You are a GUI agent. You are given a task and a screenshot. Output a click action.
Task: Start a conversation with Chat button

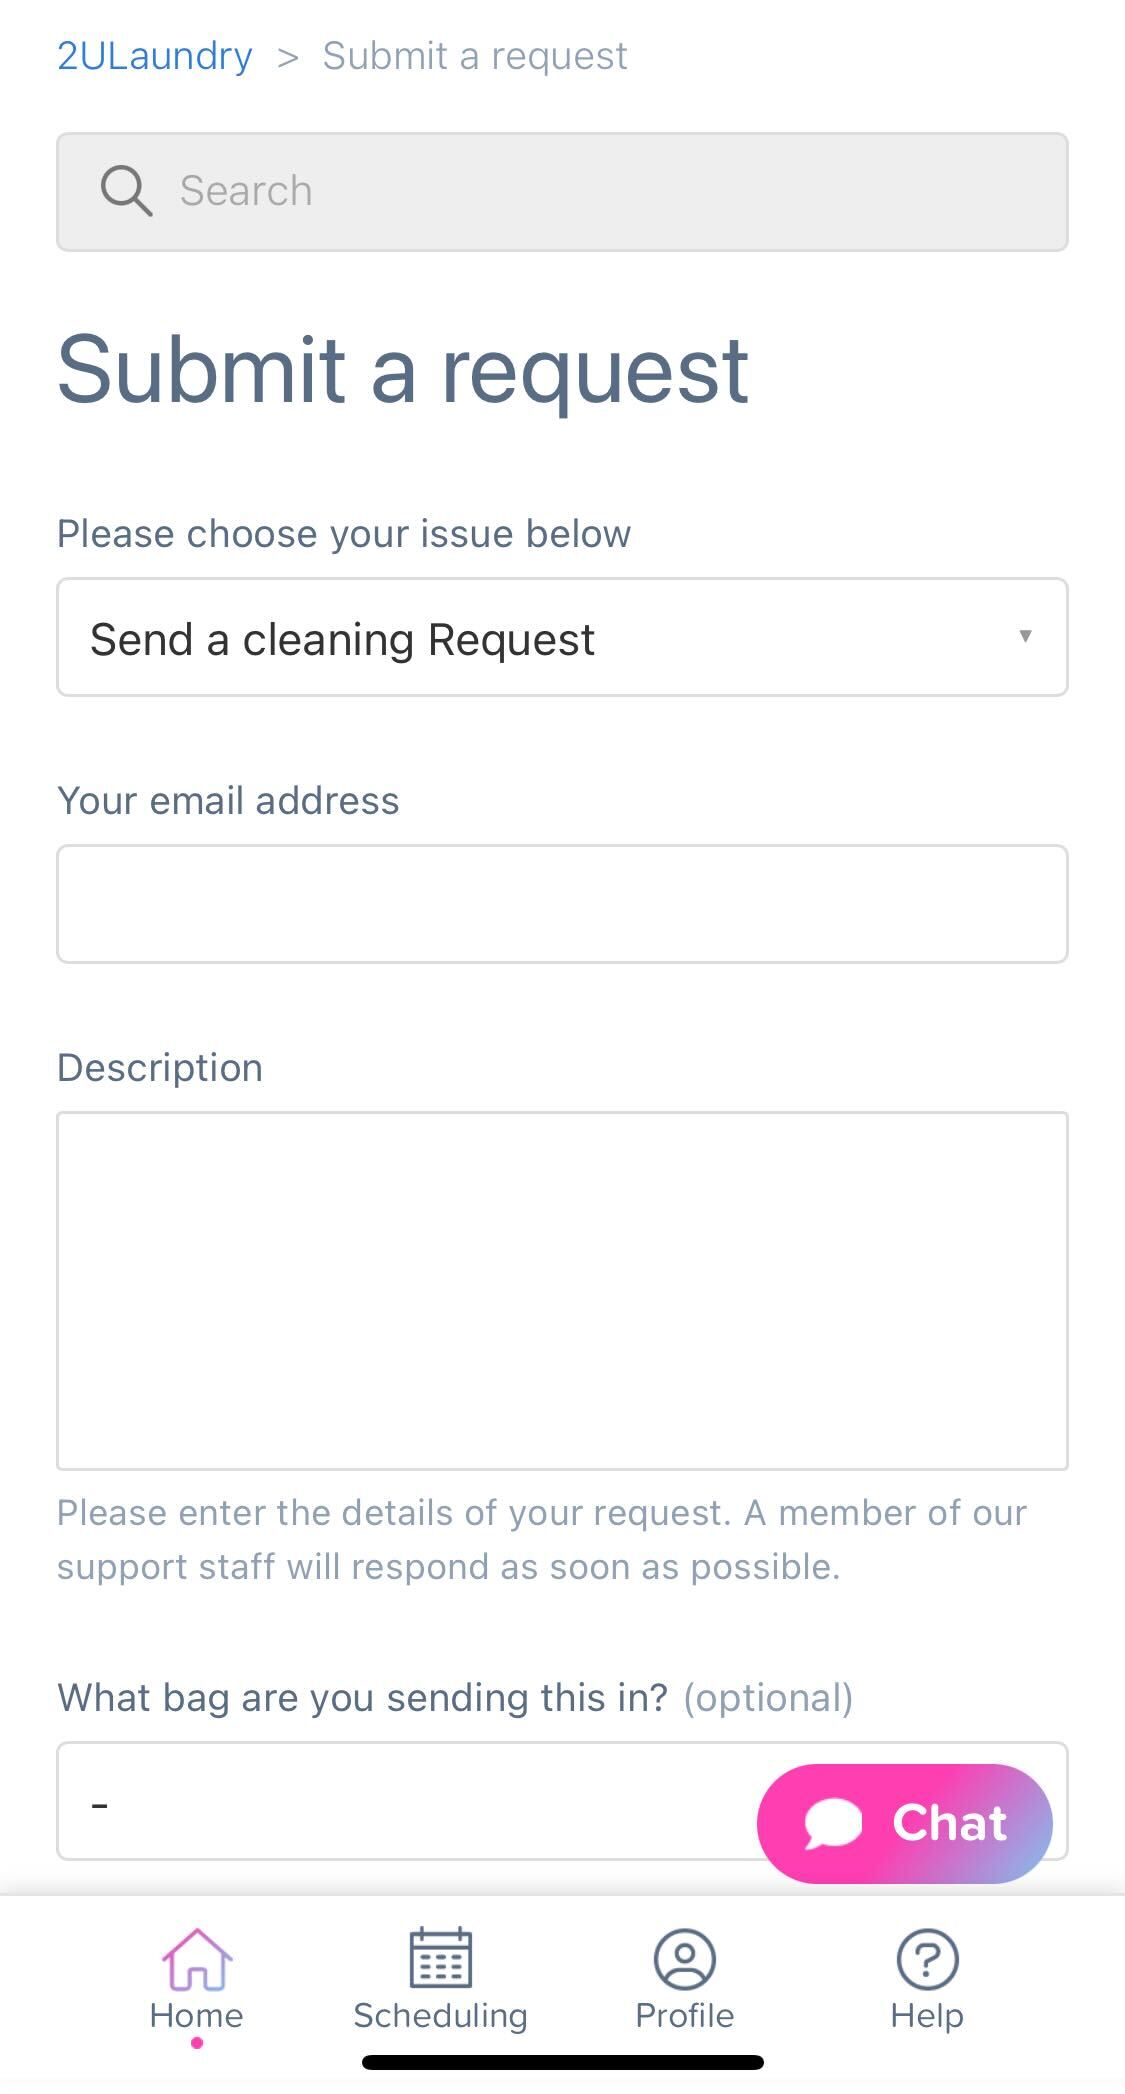[904, 1823]
